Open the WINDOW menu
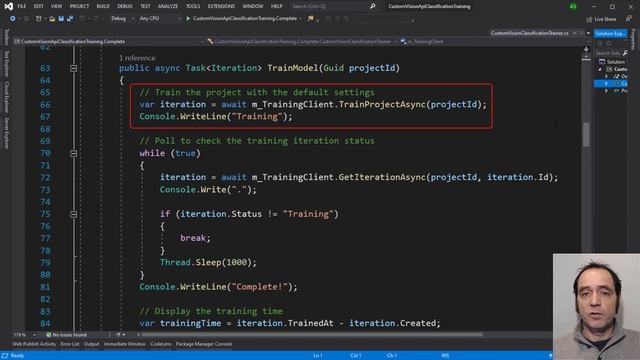 coord(253,6)
